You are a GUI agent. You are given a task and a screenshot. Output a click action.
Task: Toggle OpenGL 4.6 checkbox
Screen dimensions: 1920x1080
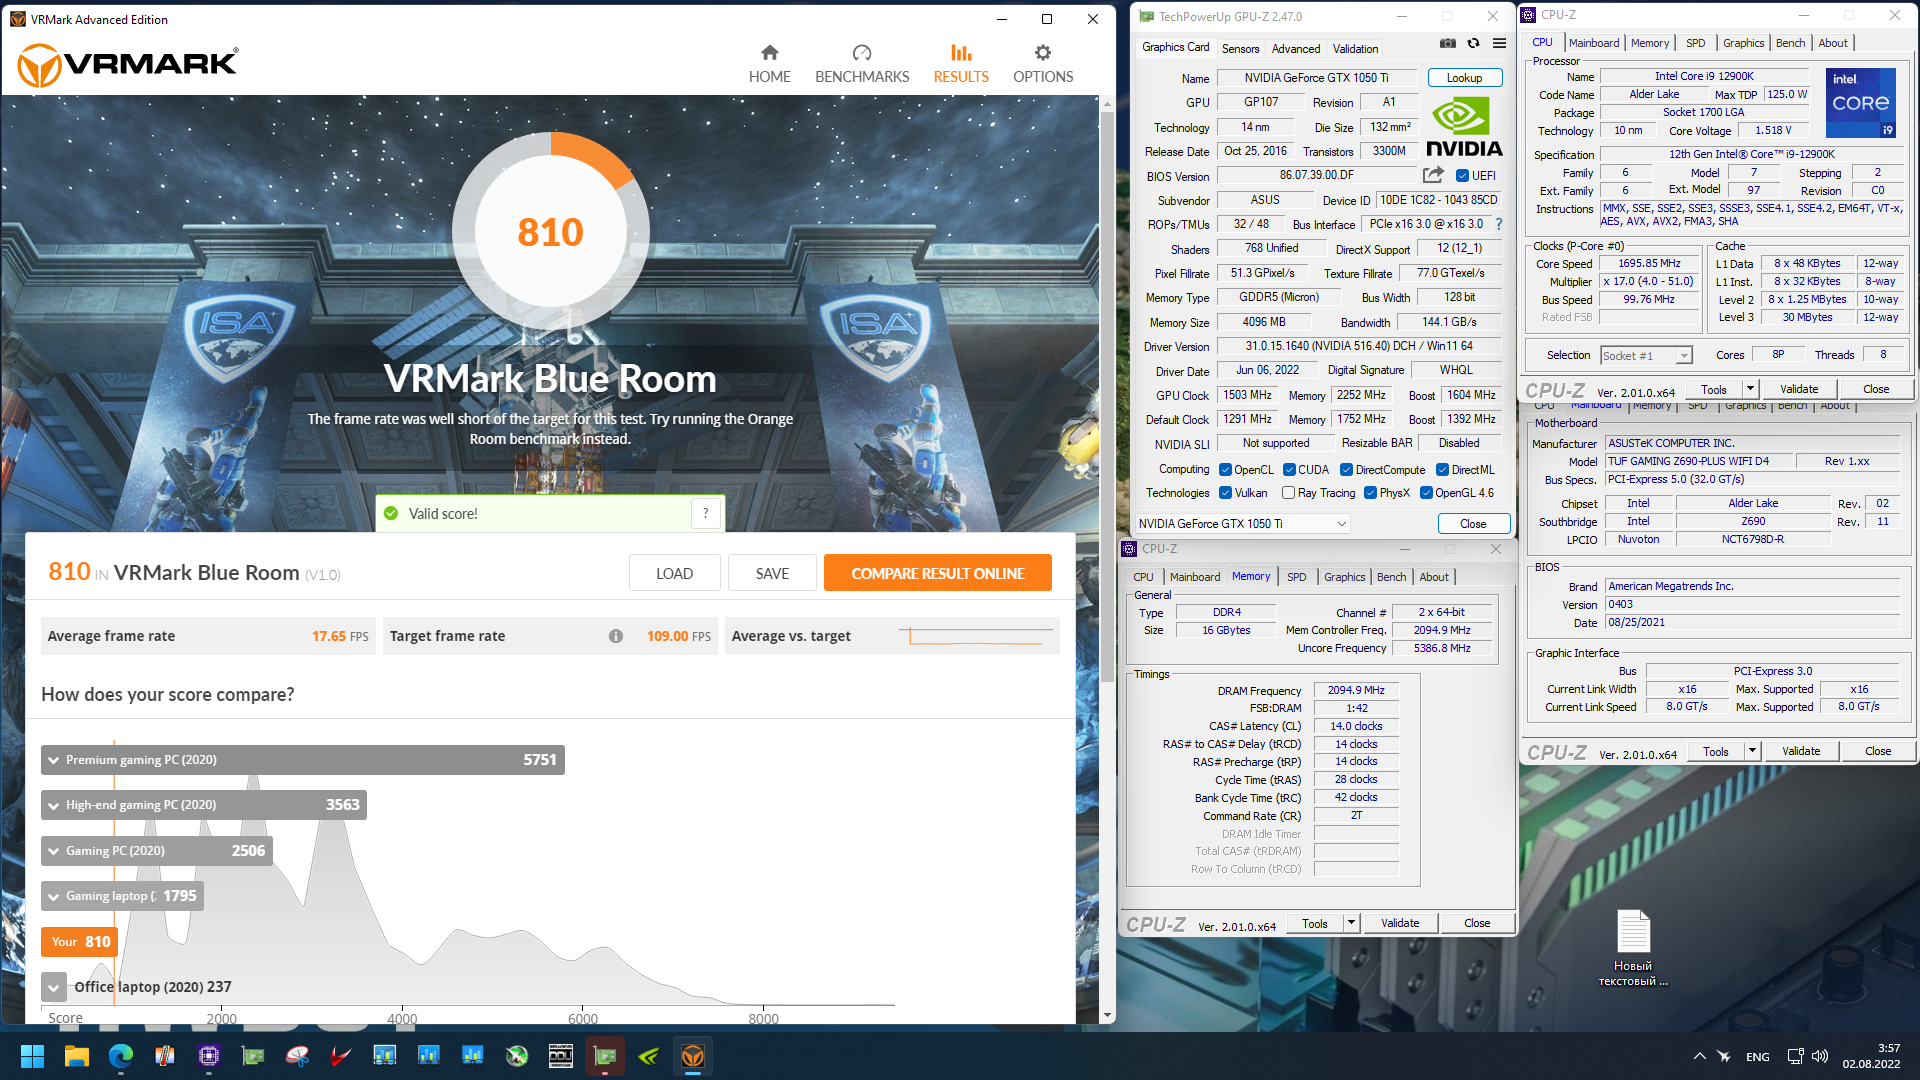[1427, 493]
